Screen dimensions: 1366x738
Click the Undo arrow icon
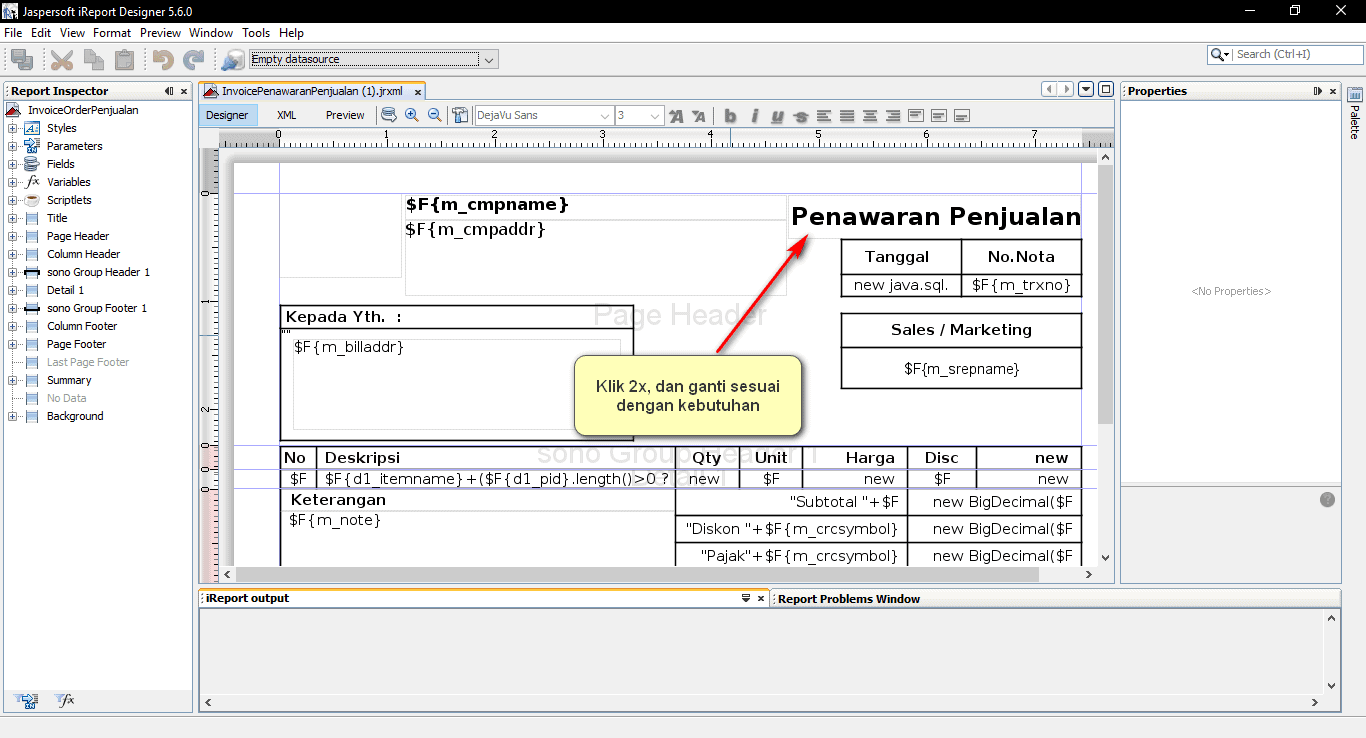(x=163, y=60)
